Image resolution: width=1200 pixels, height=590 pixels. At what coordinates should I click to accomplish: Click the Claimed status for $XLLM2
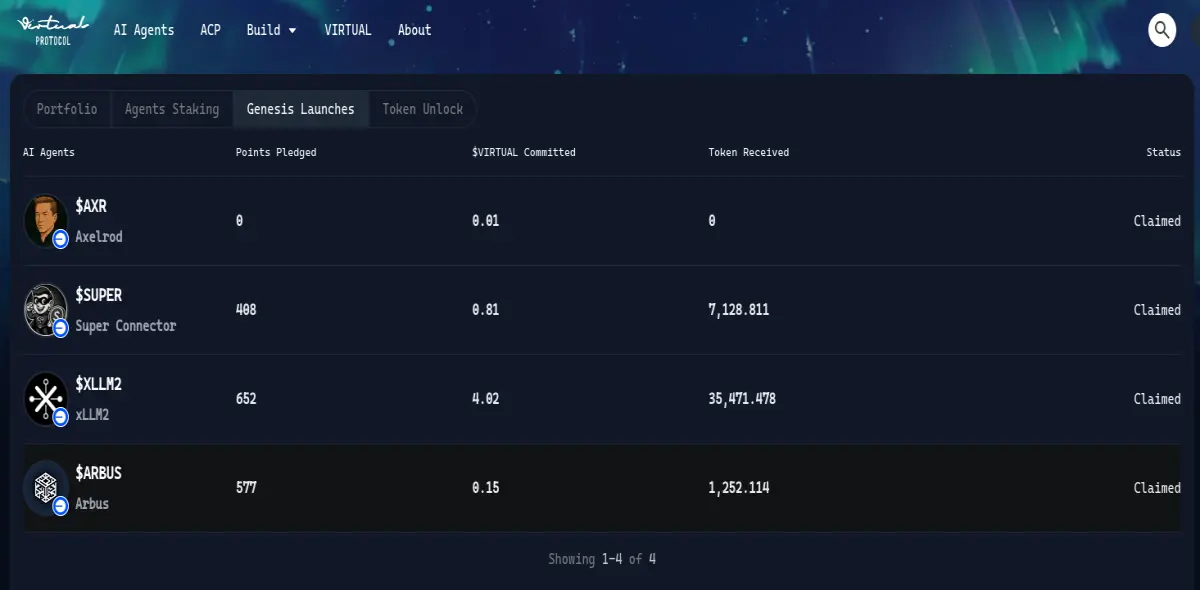(x=1157, y=398)
